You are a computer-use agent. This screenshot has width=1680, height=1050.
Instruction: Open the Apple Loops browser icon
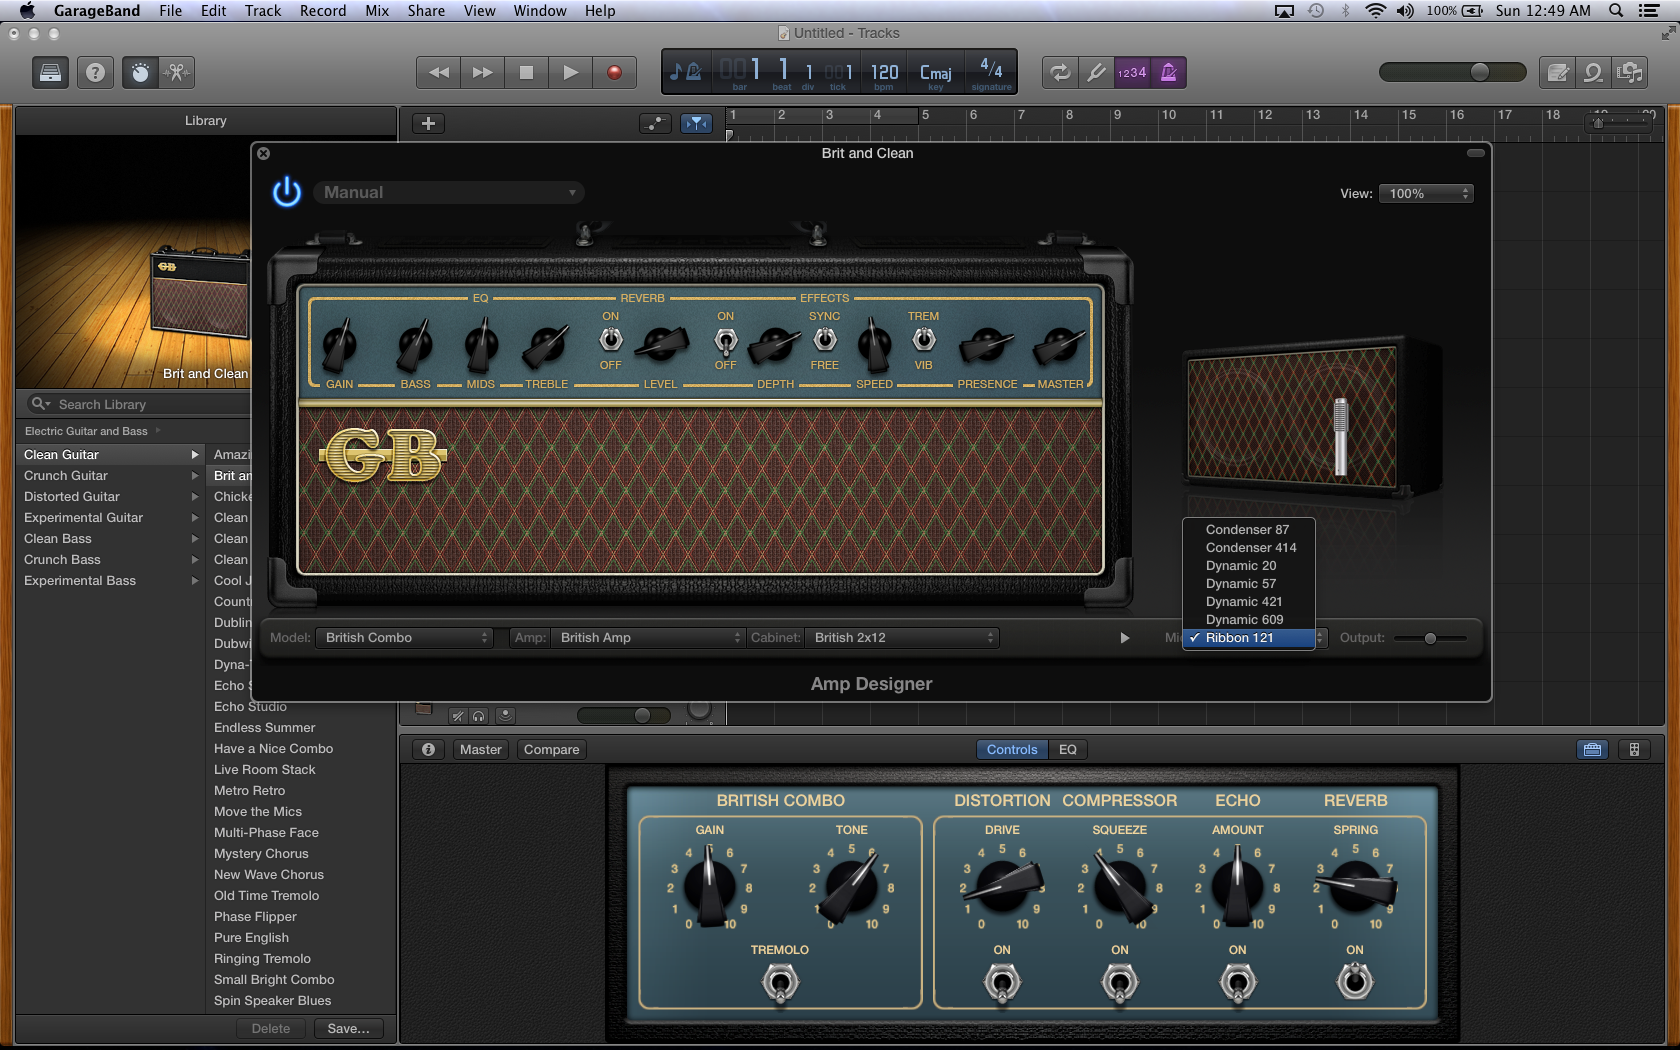point(1593,72)
